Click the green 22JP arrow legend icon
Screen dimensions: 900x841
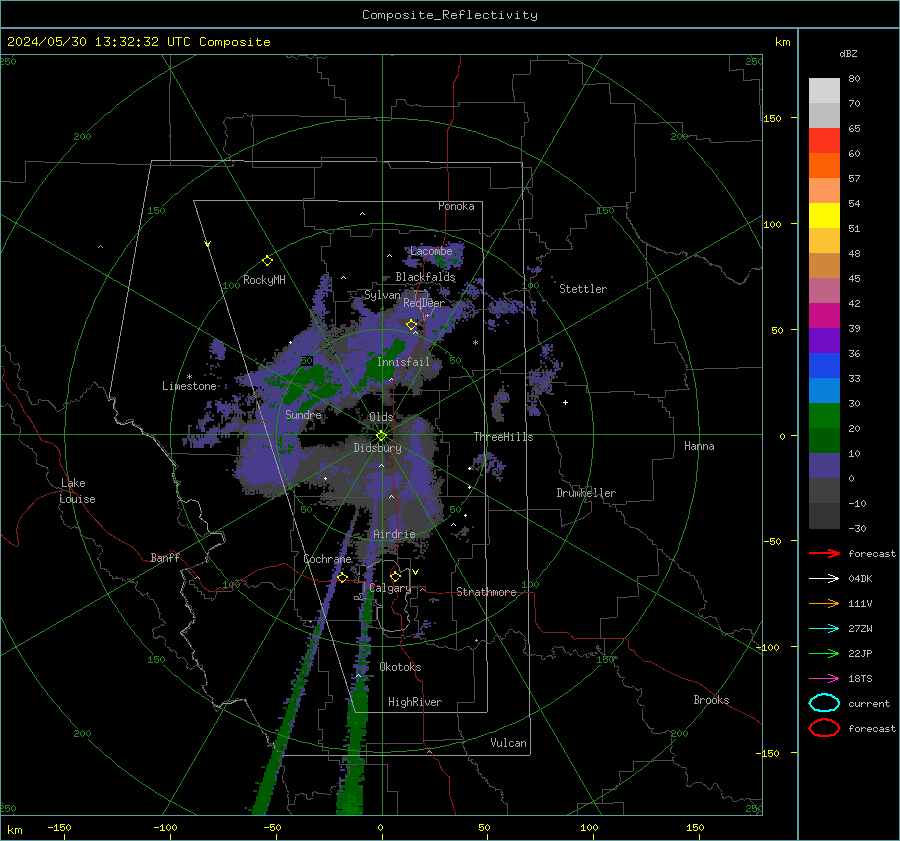coord(824,653)
